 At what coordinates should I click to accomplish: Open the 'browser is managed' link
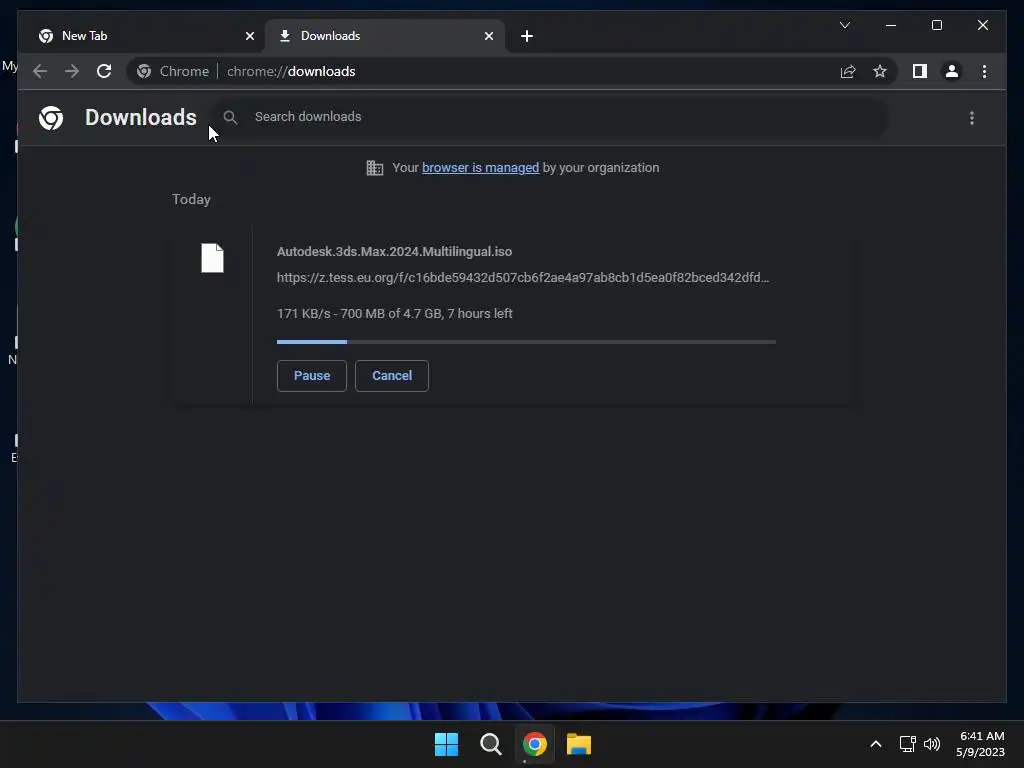pyautogui.click(x=480, y=168)
